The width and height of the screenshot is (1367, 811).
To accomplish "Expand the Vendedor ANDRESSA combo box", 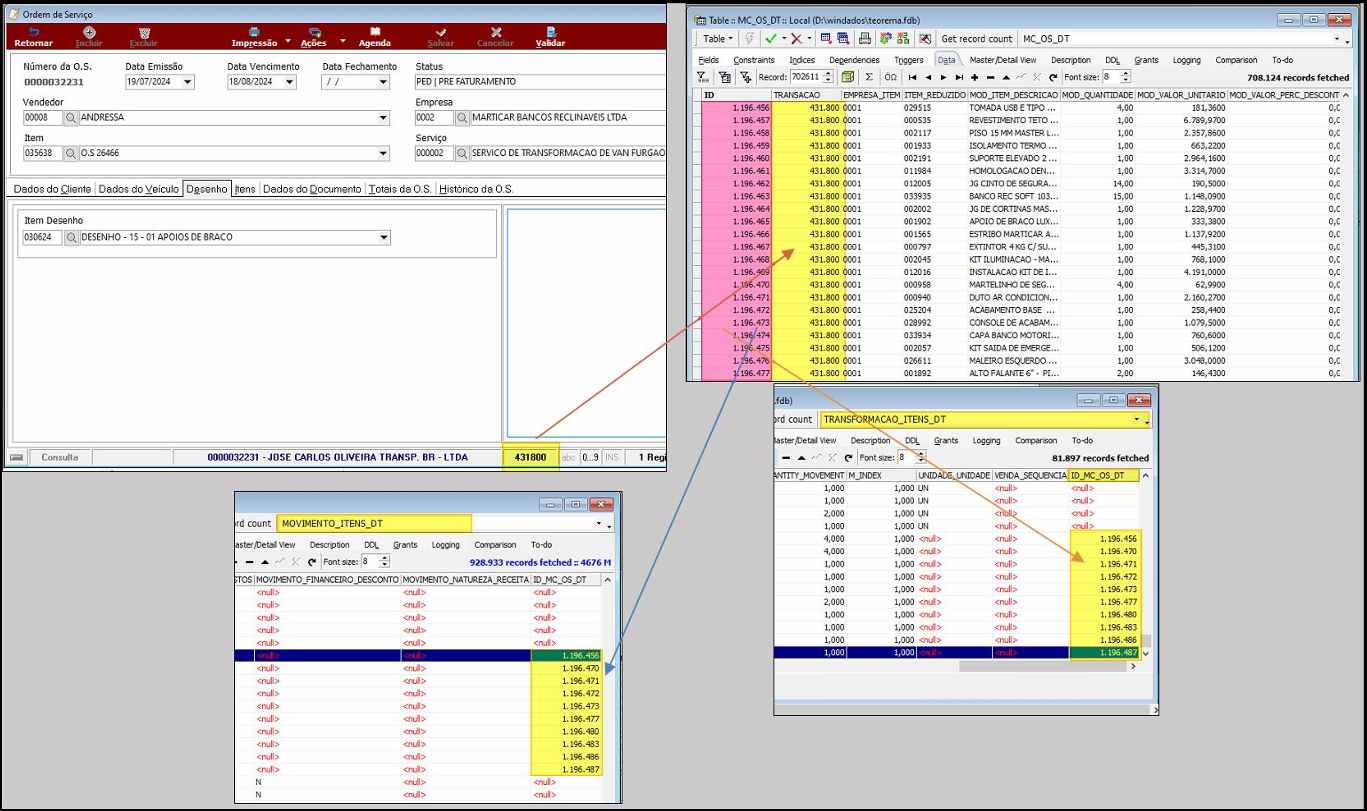I will click(x=383, y=118).
